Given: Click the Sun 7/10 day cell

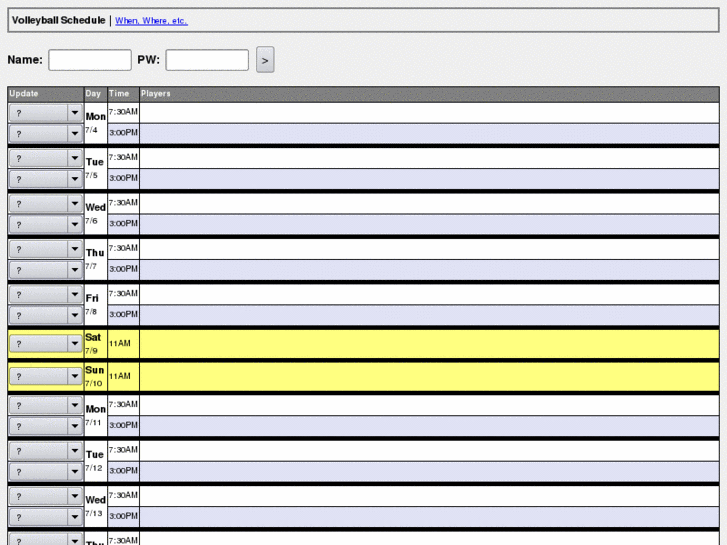Looking at the screenshot, I should 96,376.
